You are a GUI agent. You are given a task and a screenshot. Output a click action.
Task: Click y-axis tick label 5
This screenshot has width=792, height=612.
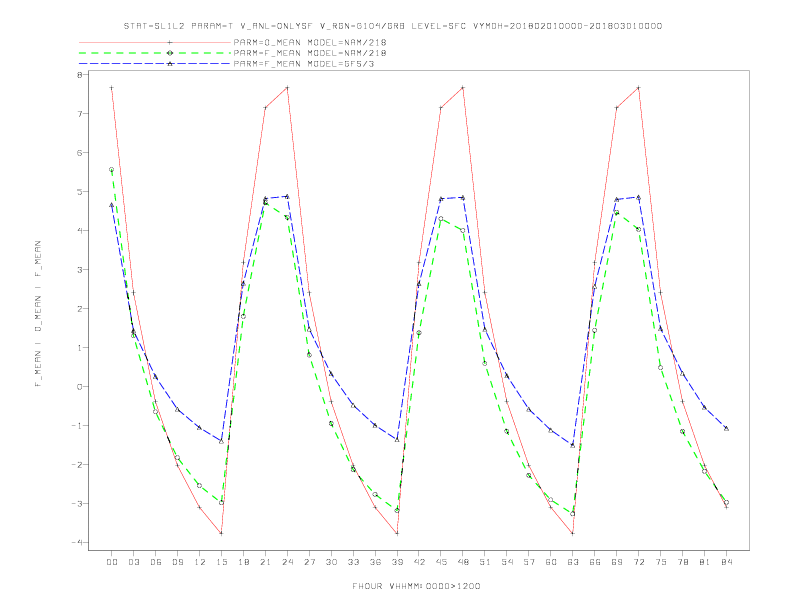(x=79, y=191)
